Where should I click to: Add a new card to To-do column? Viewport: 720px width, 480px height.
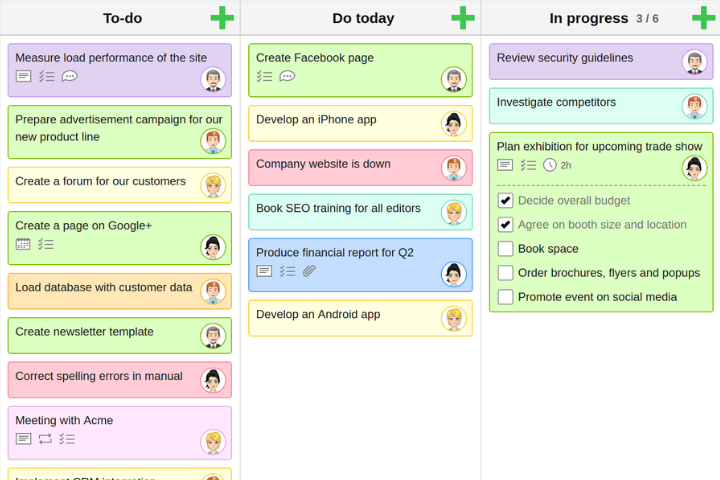222,18
